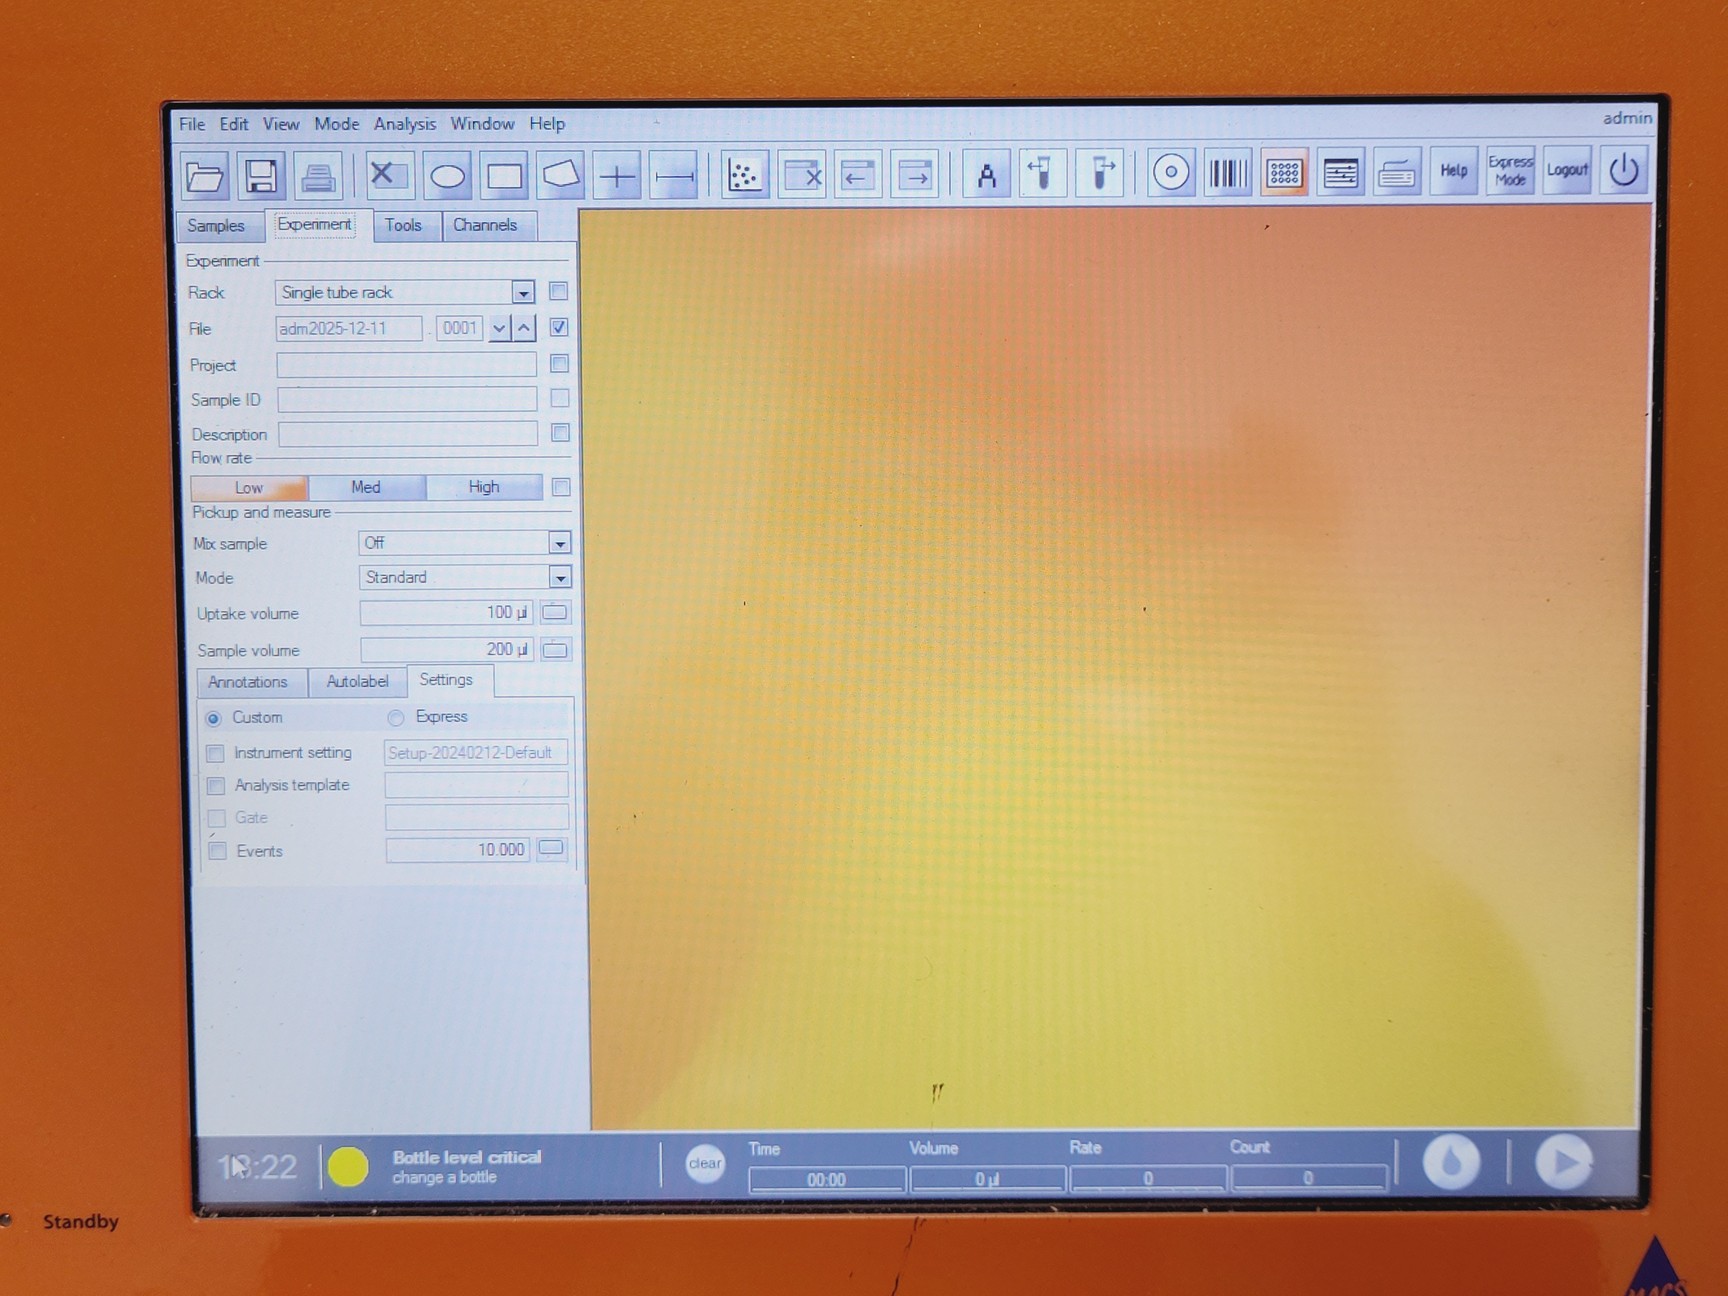
Task: Open the Mix sample dropdown
Action: (x=560, y=543)
